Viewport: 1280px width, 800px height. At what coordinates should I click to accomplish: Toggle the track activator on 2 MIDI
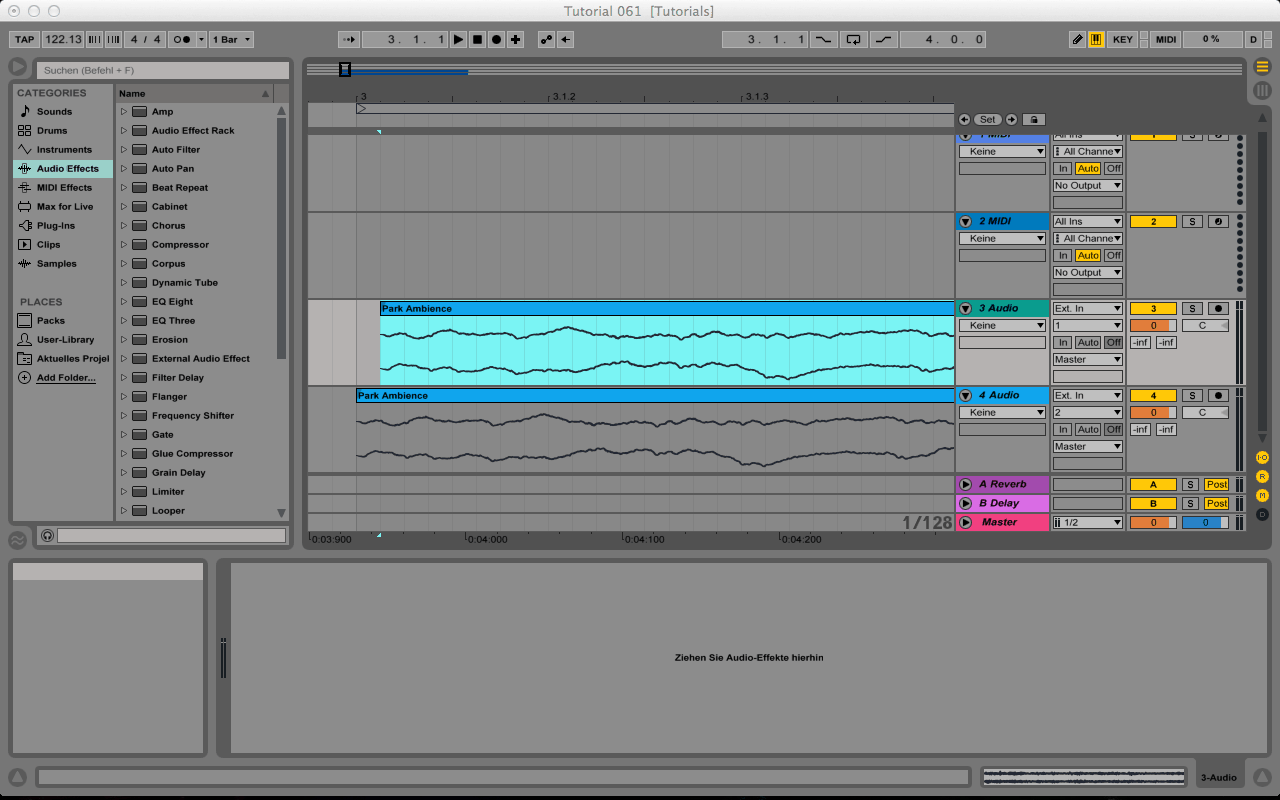coord(1152,222)
